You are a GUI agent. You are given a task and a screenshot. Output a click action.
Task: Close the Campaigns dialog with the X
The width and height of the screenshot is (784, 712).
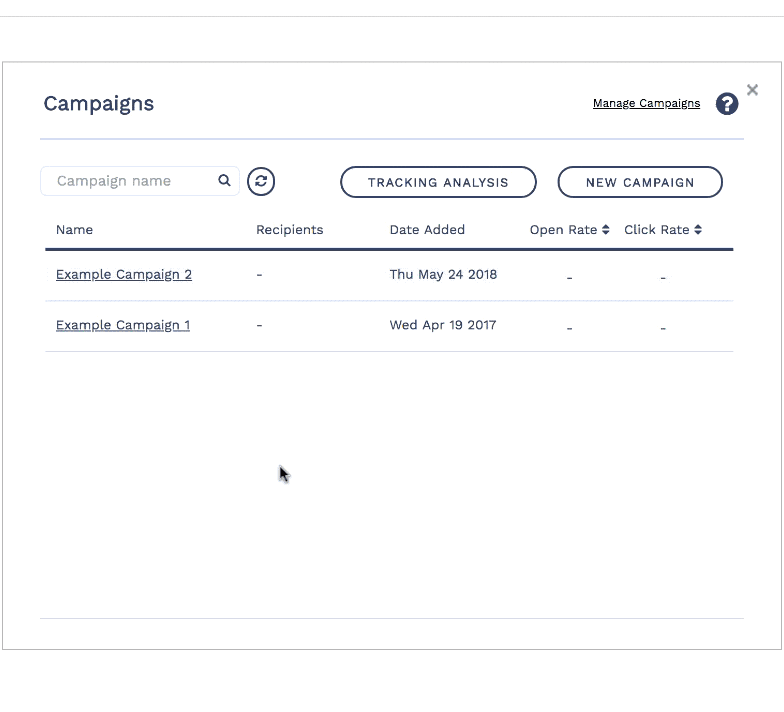pos(752,90)
